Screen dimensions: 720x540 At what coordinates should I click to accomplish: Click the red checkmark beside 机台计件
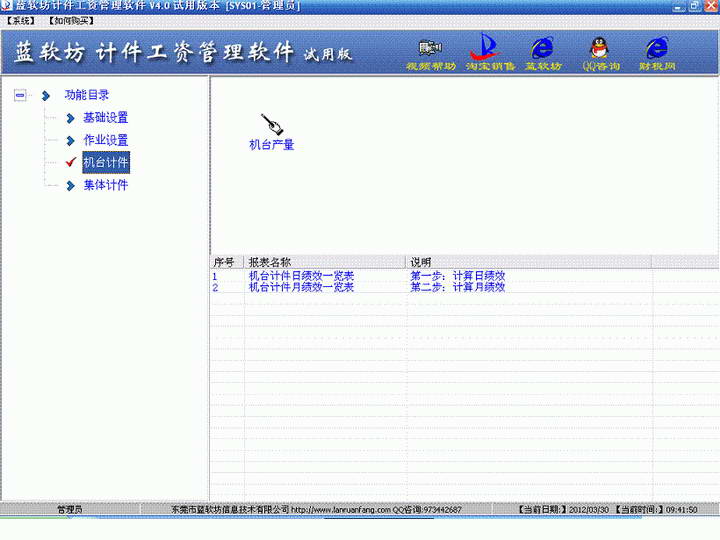71,162
